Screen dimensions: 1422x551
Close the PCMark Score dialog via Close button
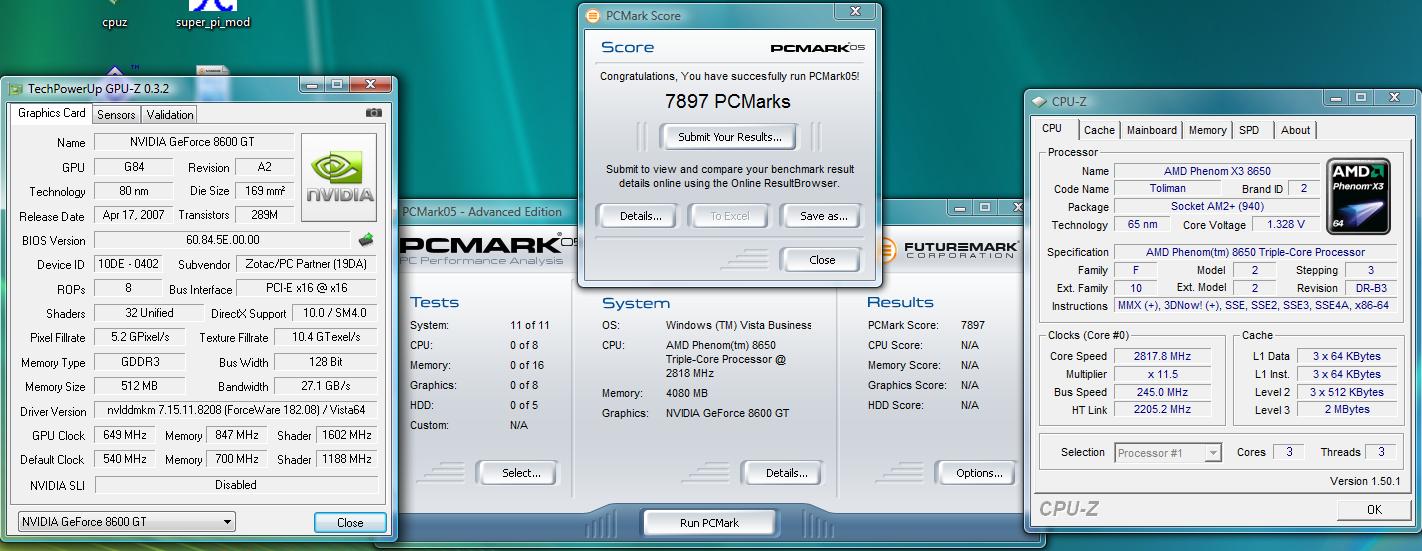point(822,260)
